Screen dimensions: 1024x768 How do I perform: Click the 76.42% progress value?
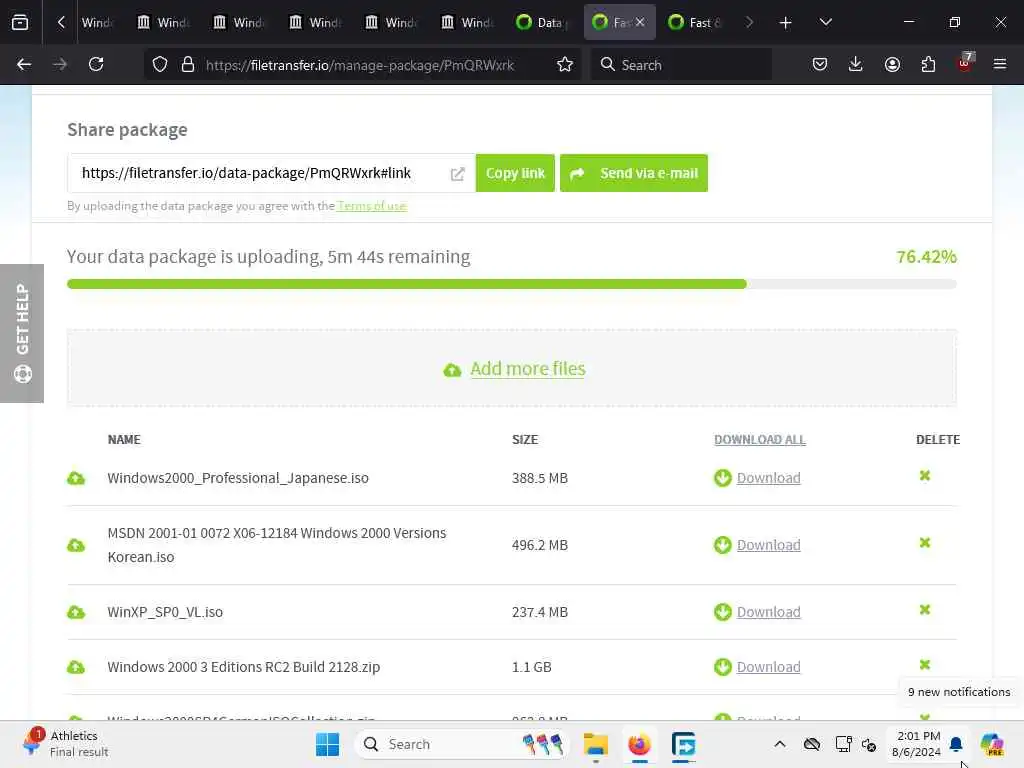click(926, 257)
